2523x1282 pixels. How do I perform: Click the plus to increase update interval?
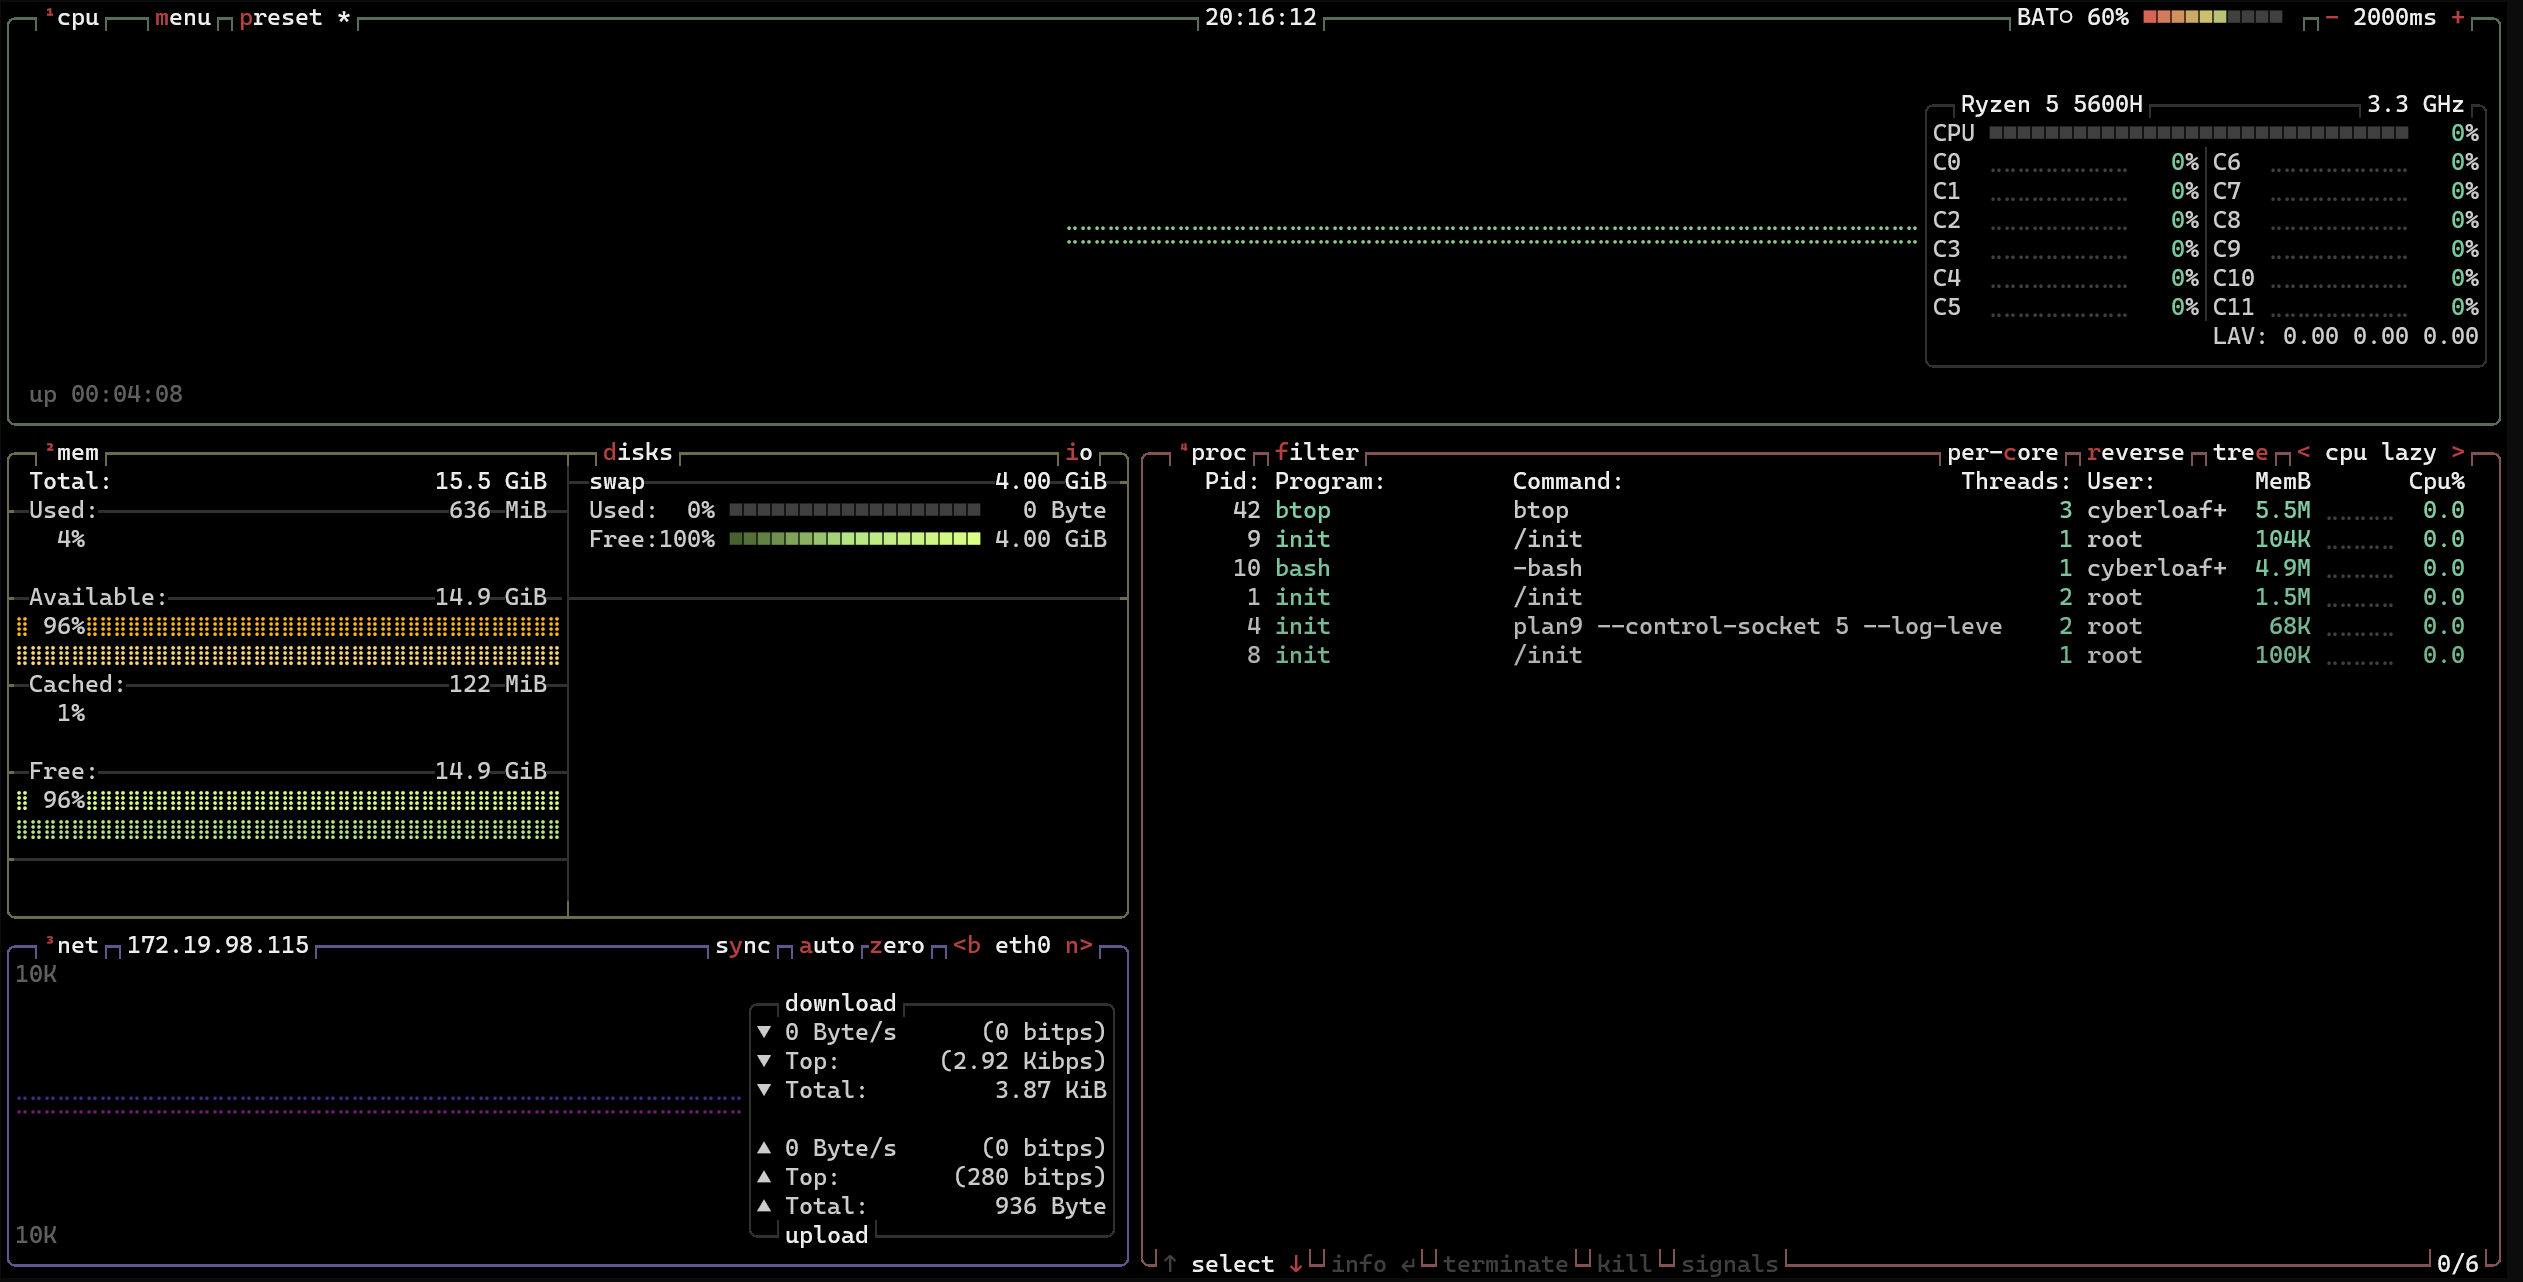2457,18
